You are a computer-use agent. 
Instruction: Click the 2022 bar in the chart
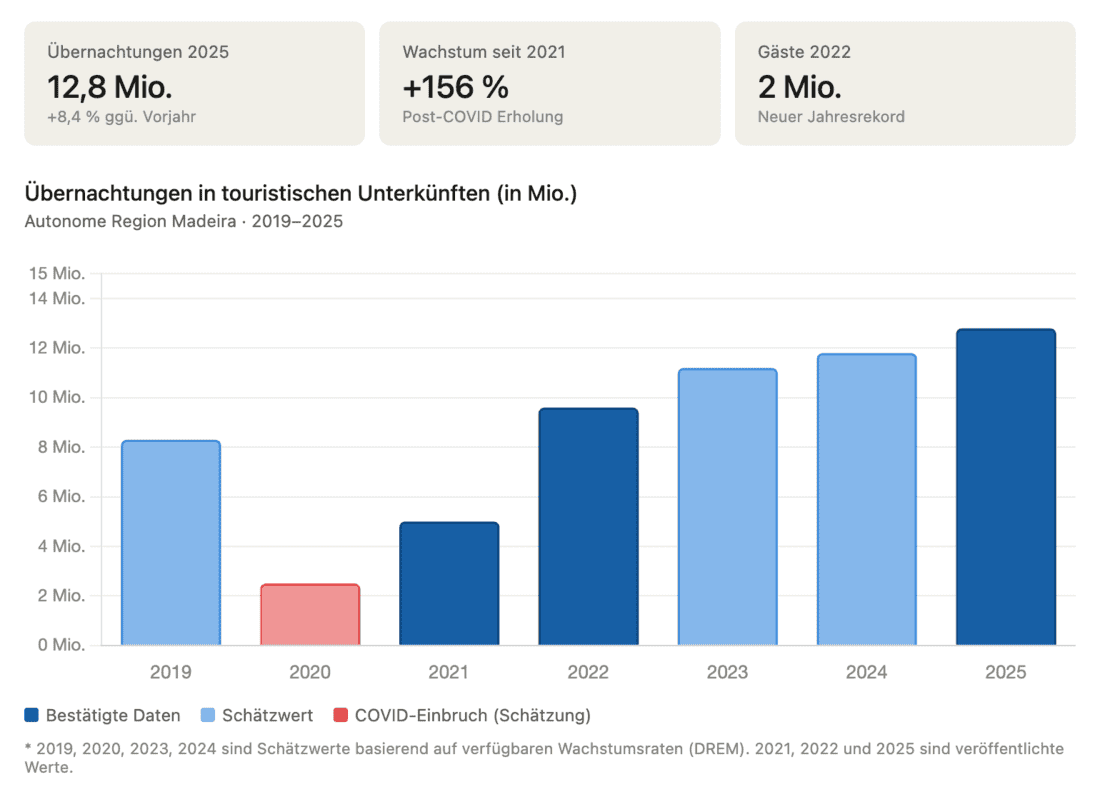click(x=588, y=527)
